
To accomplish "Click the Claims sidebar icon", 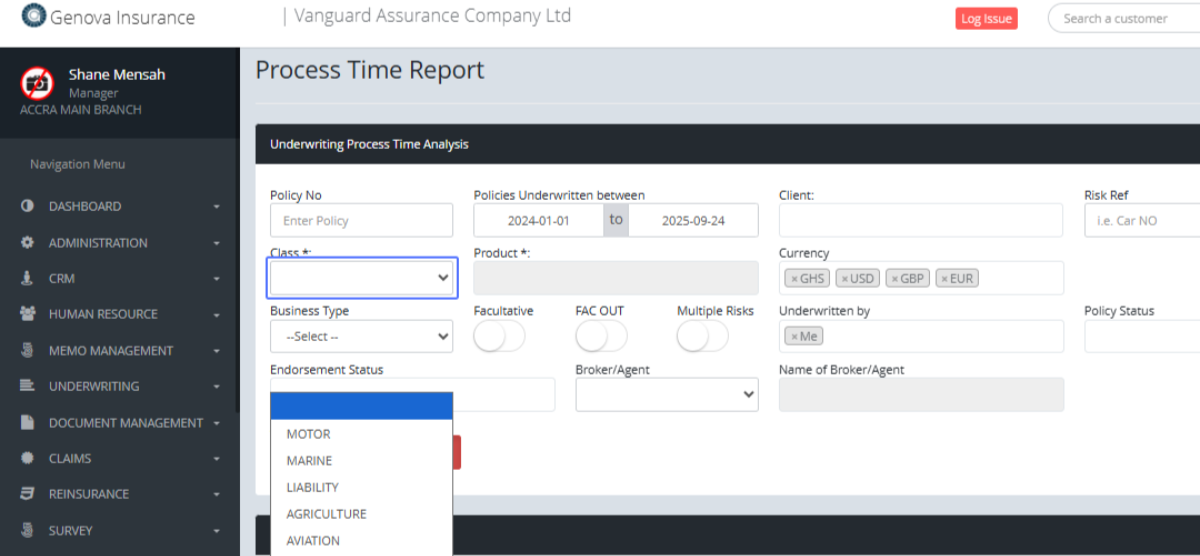I will pos(27,458).
